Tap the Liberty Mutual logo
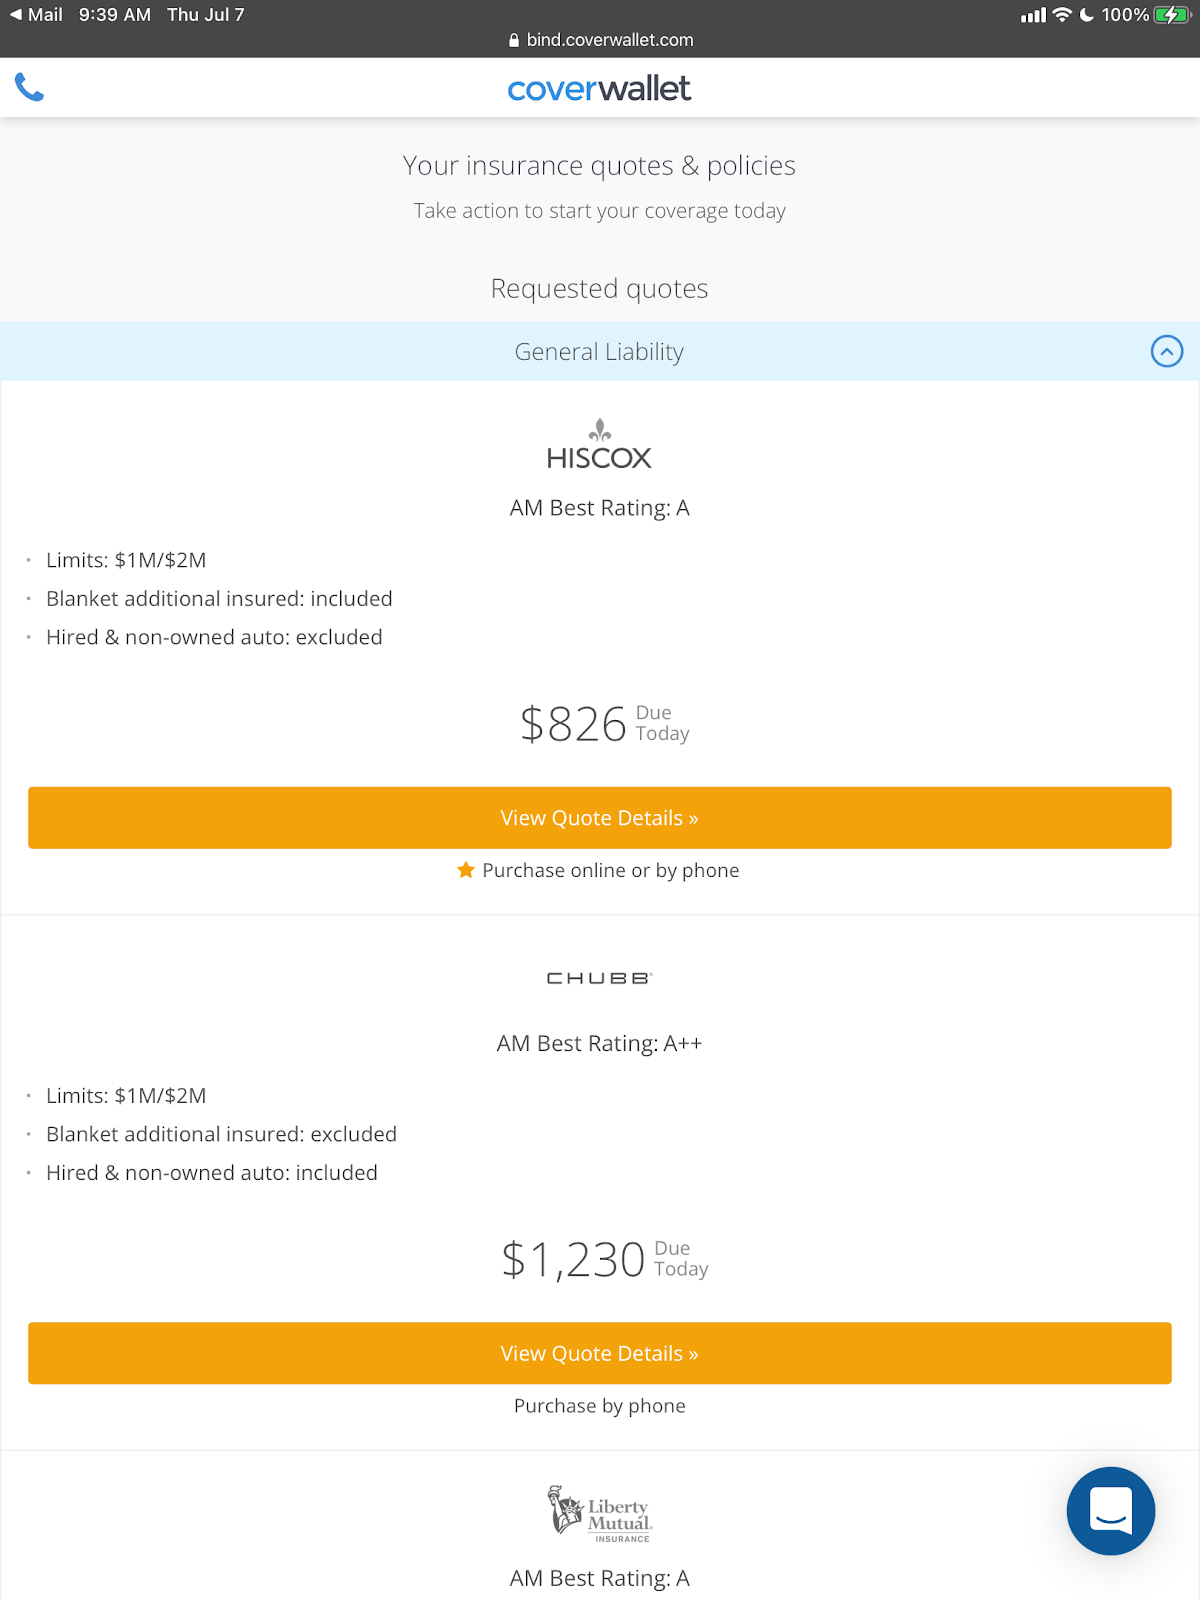Image resolution: width=1200 pixels, height=1600 pixels. [x=599, y=1514]
